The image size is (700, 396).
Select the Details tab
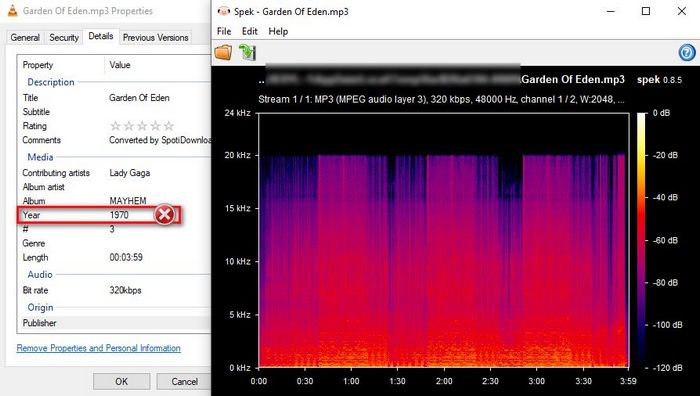(x=101, y=36)
